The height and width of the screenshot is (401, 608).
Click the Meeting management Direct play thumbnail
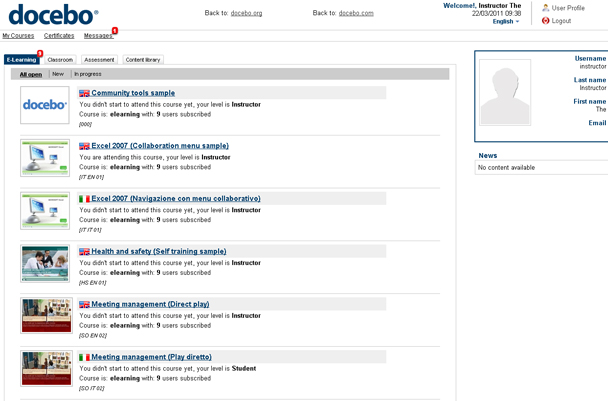coord(47,316)
